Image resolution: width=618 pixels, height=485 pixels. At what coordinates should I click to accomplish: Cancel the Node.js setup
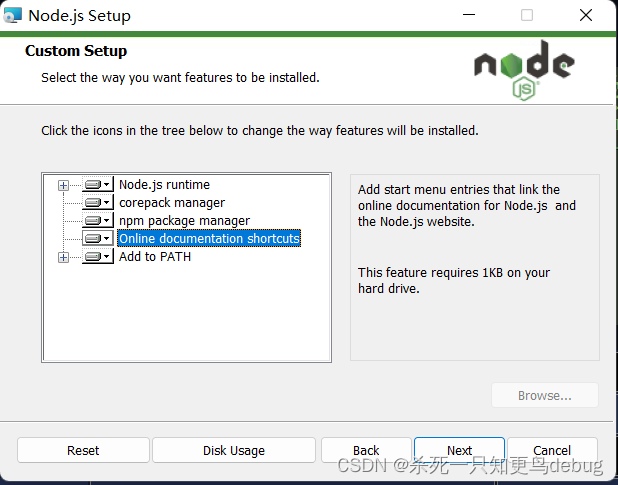point(552,450)
